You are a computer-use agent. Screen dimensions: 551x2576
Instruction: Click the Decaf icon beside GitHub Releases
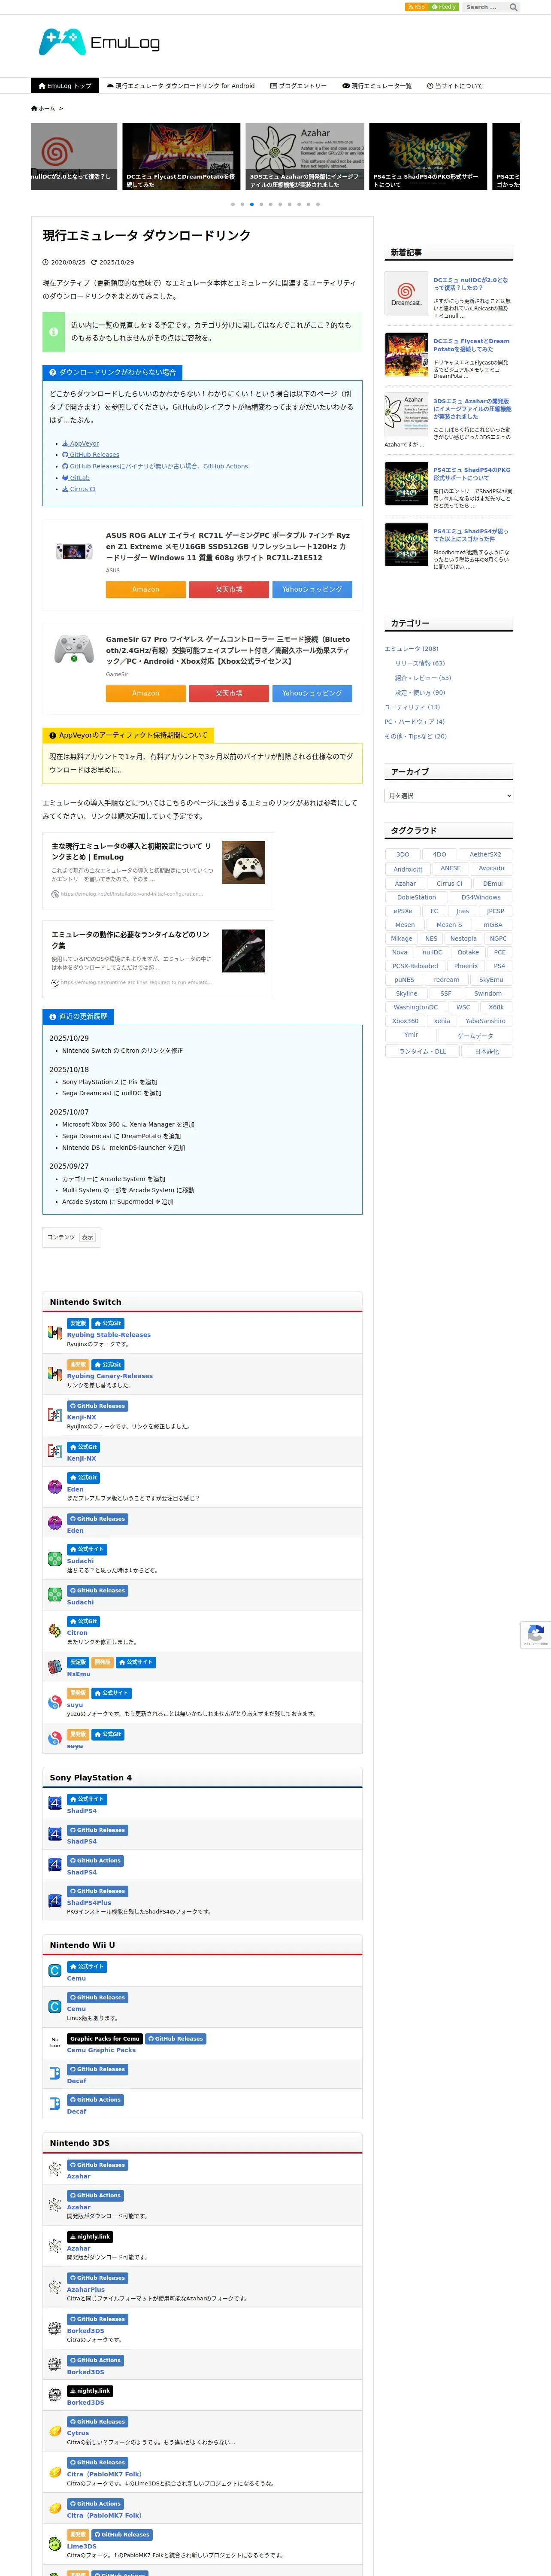pyautogui.click(x=55, y=2074)
